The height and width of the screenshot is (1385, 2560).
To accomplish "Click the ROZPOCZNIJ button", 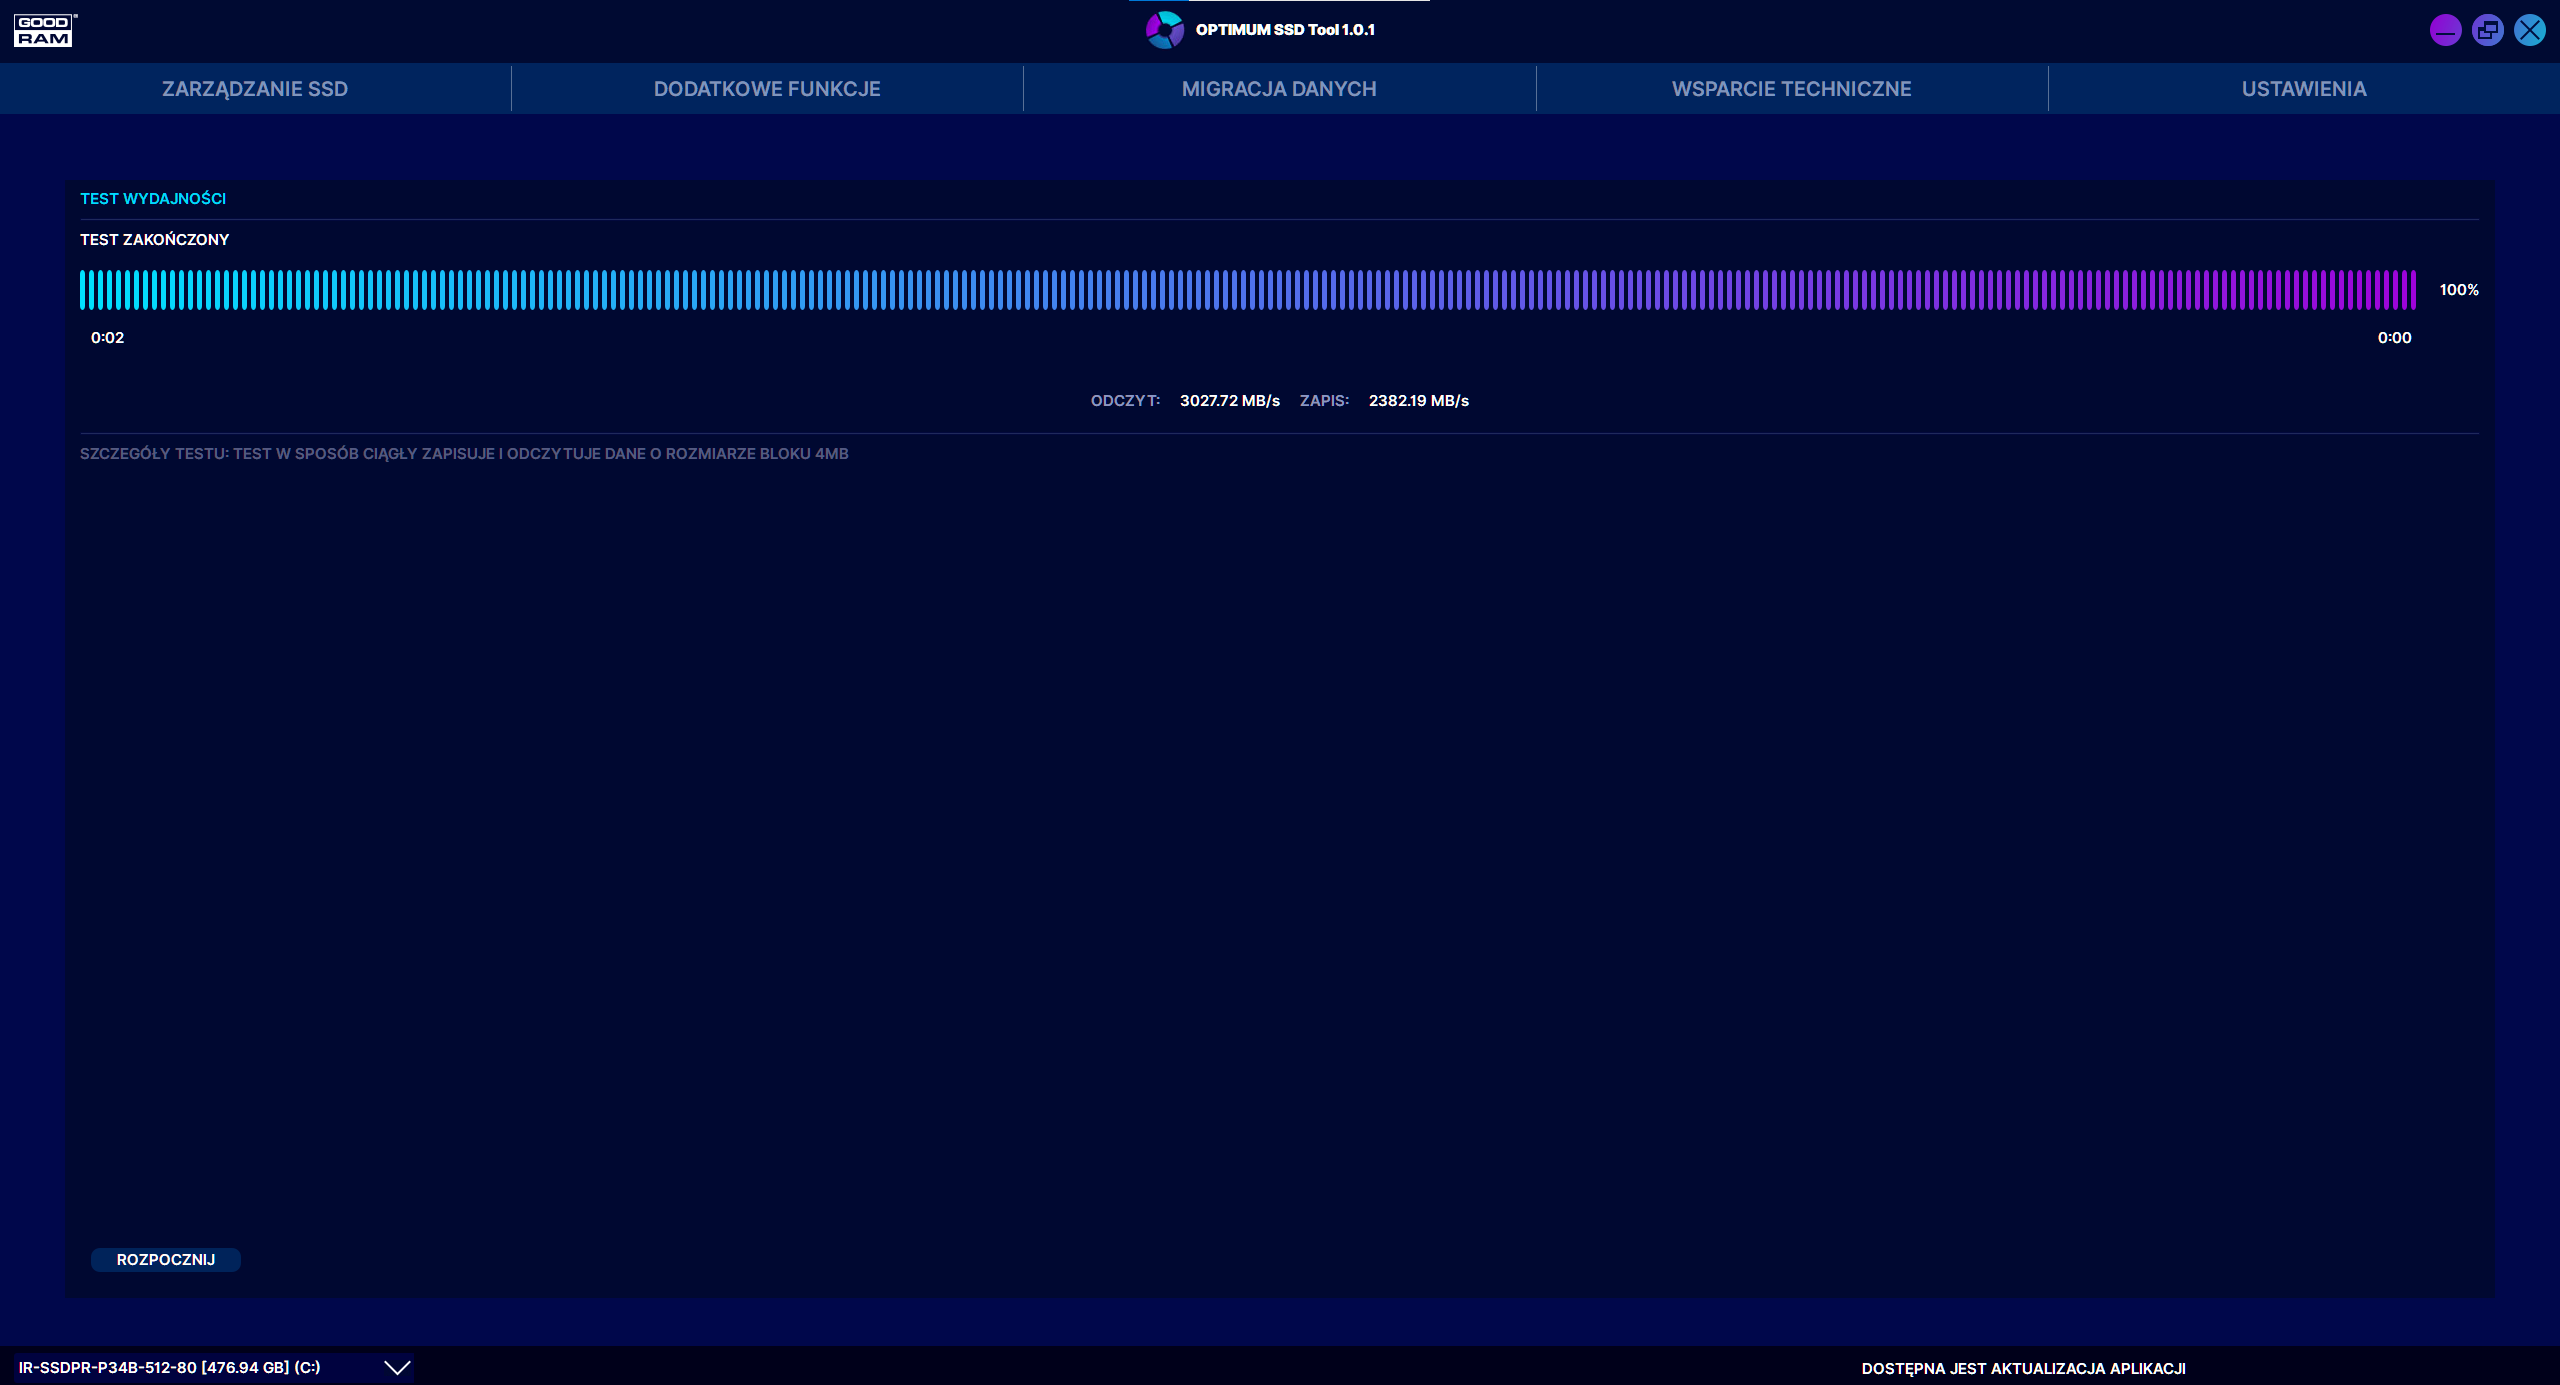I will pos(166,1260).
